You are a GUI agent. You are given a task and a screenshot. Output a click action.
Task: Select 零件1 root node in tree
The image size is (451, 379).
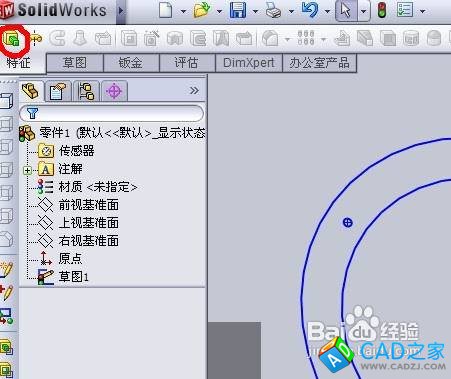pyautogui.click(x=112, y=133)
